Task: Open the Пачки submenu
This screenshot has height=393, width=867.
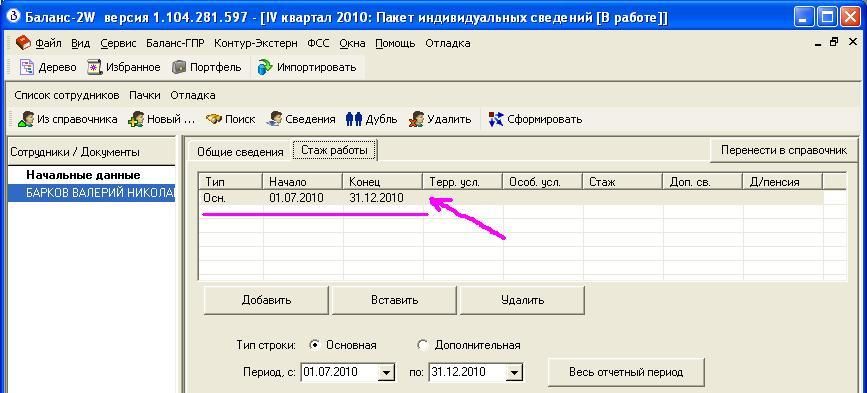Action: click(x=145, y=95)
